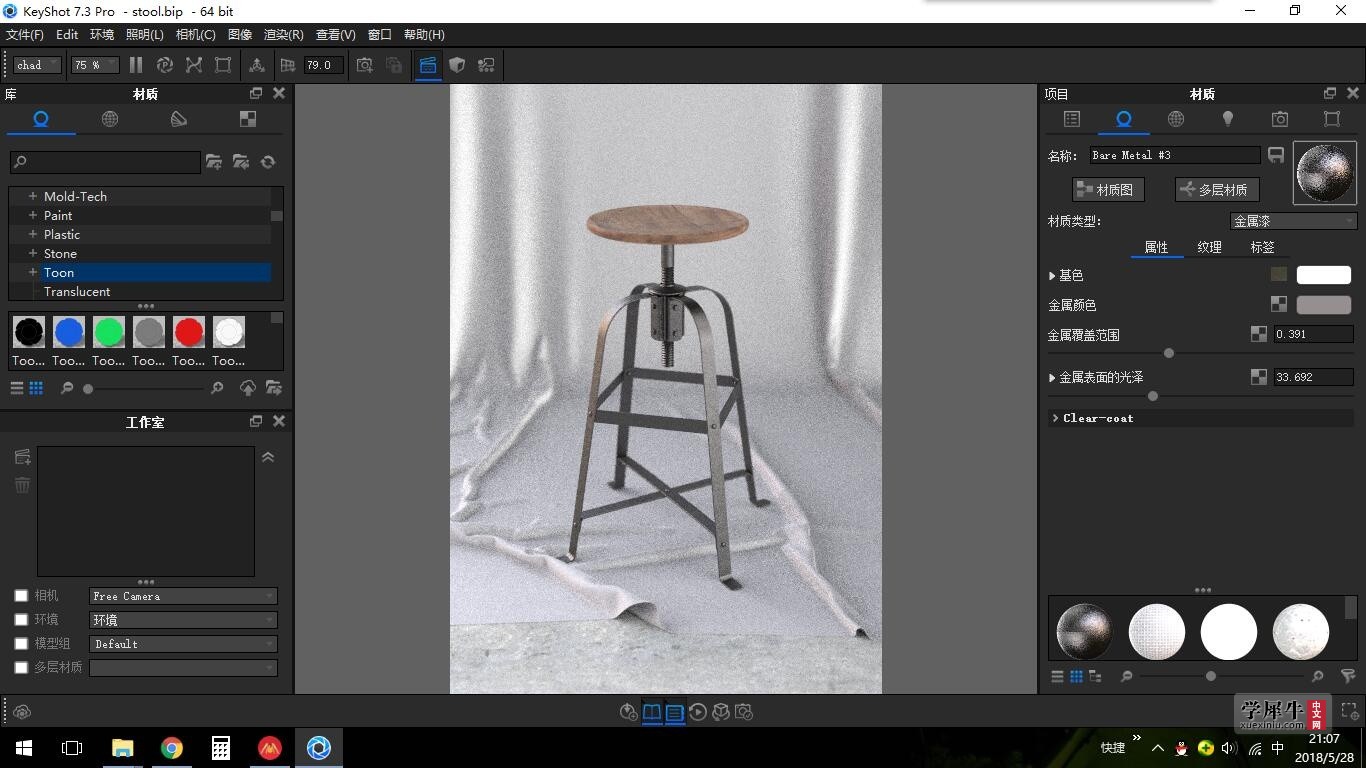Open the 帮助(H) menu
This screenshot has height=768, width=1366.
click(424, 34)
